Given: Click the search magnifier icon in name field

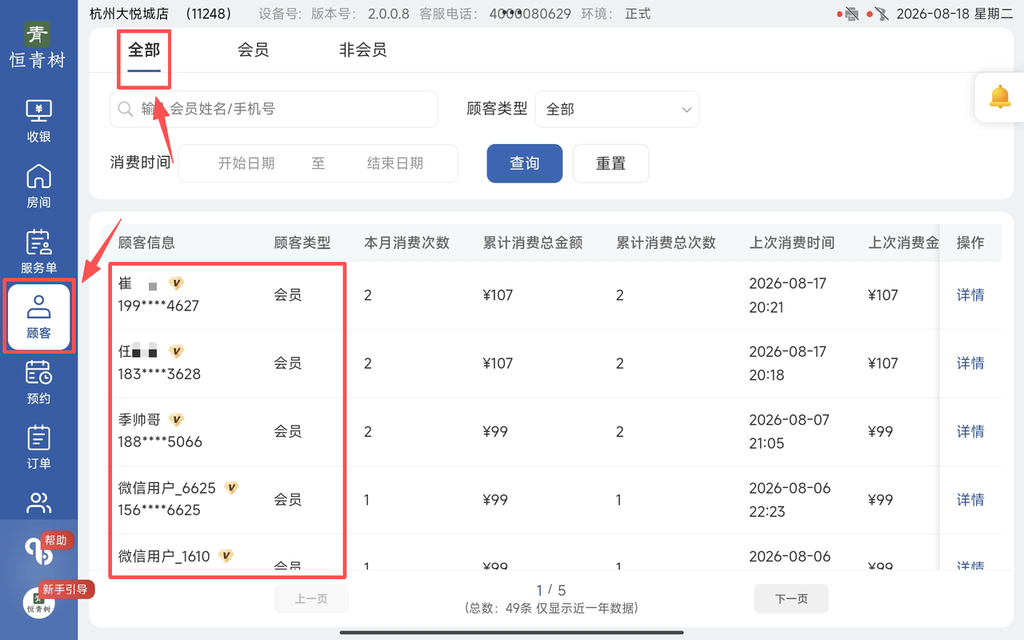Looking at the screenshot, I should pos(125,108).
